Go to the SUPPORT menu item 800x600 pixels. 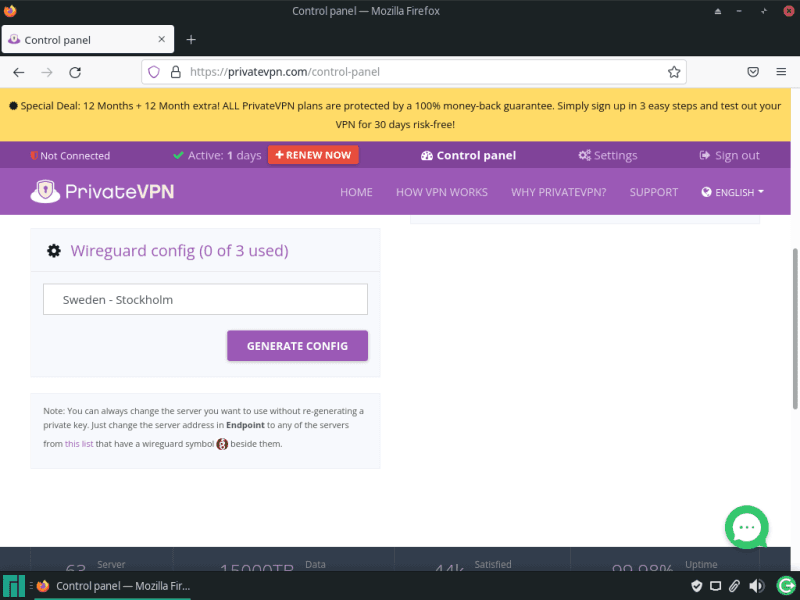point(653,192)
